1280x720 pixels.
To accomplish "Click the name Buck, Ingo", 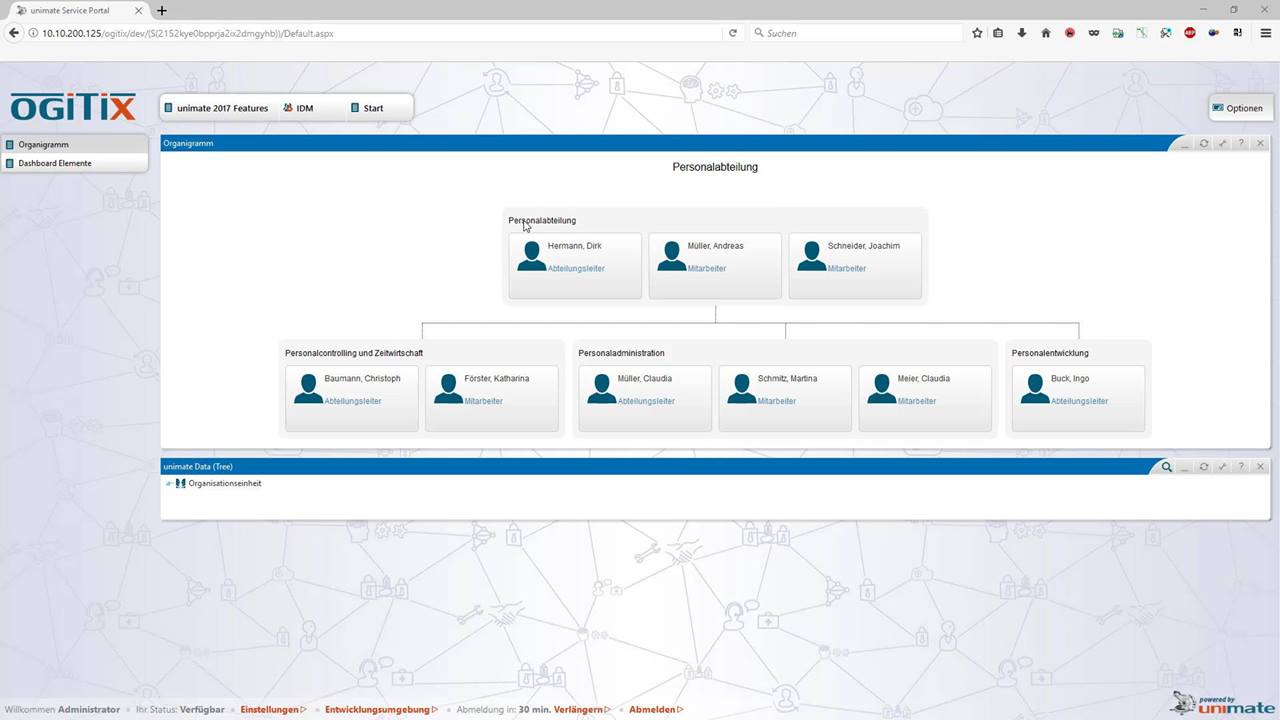I will (x=1070, y=379).
